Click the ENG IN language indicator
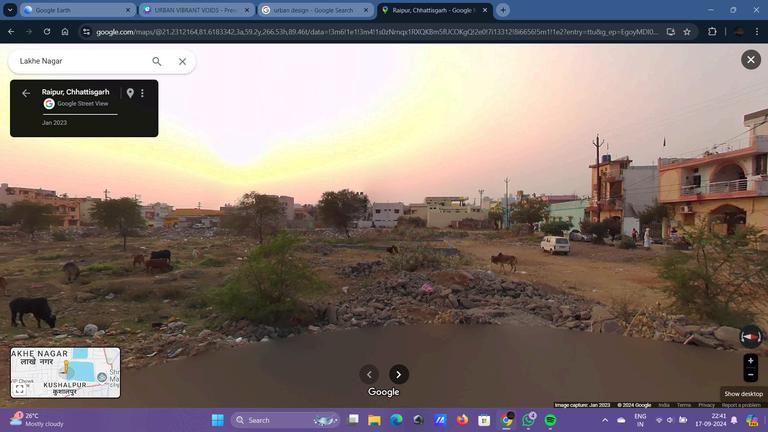Image resolution: width=768 pixels, height=432 pixels. [640, 420]
